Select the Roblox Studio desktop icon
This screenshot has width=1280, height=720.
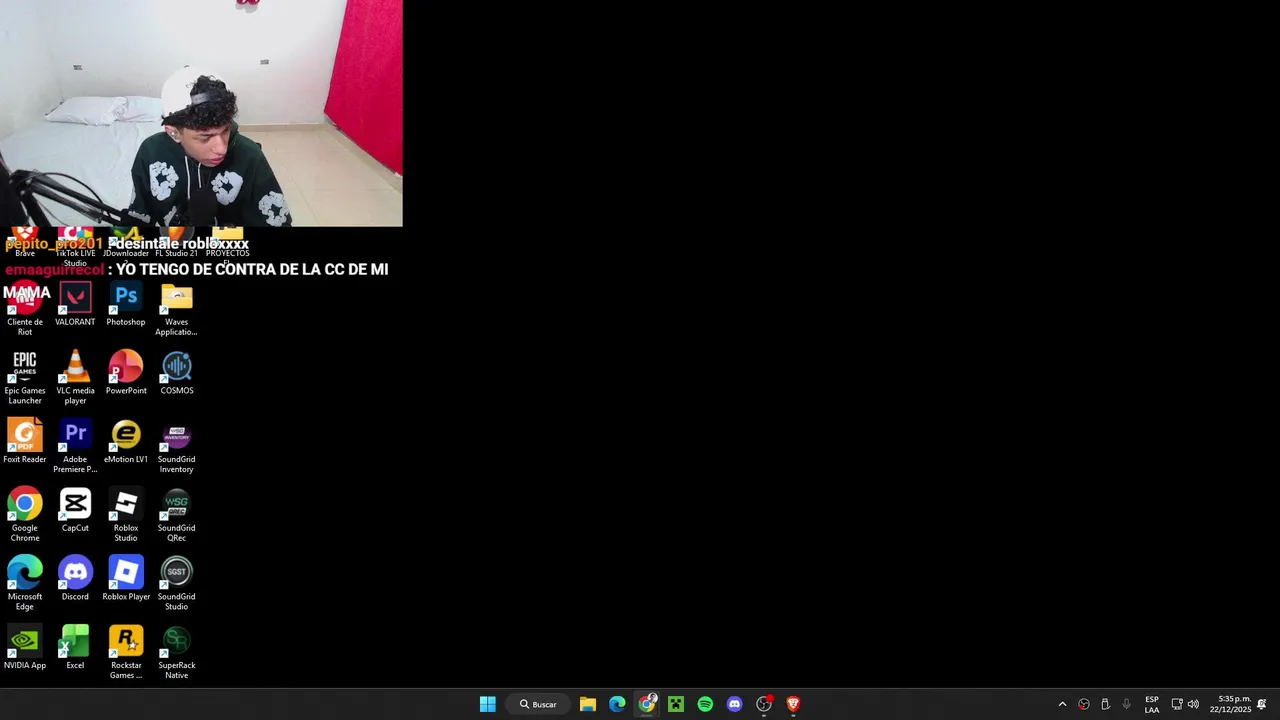pos(126,514)
